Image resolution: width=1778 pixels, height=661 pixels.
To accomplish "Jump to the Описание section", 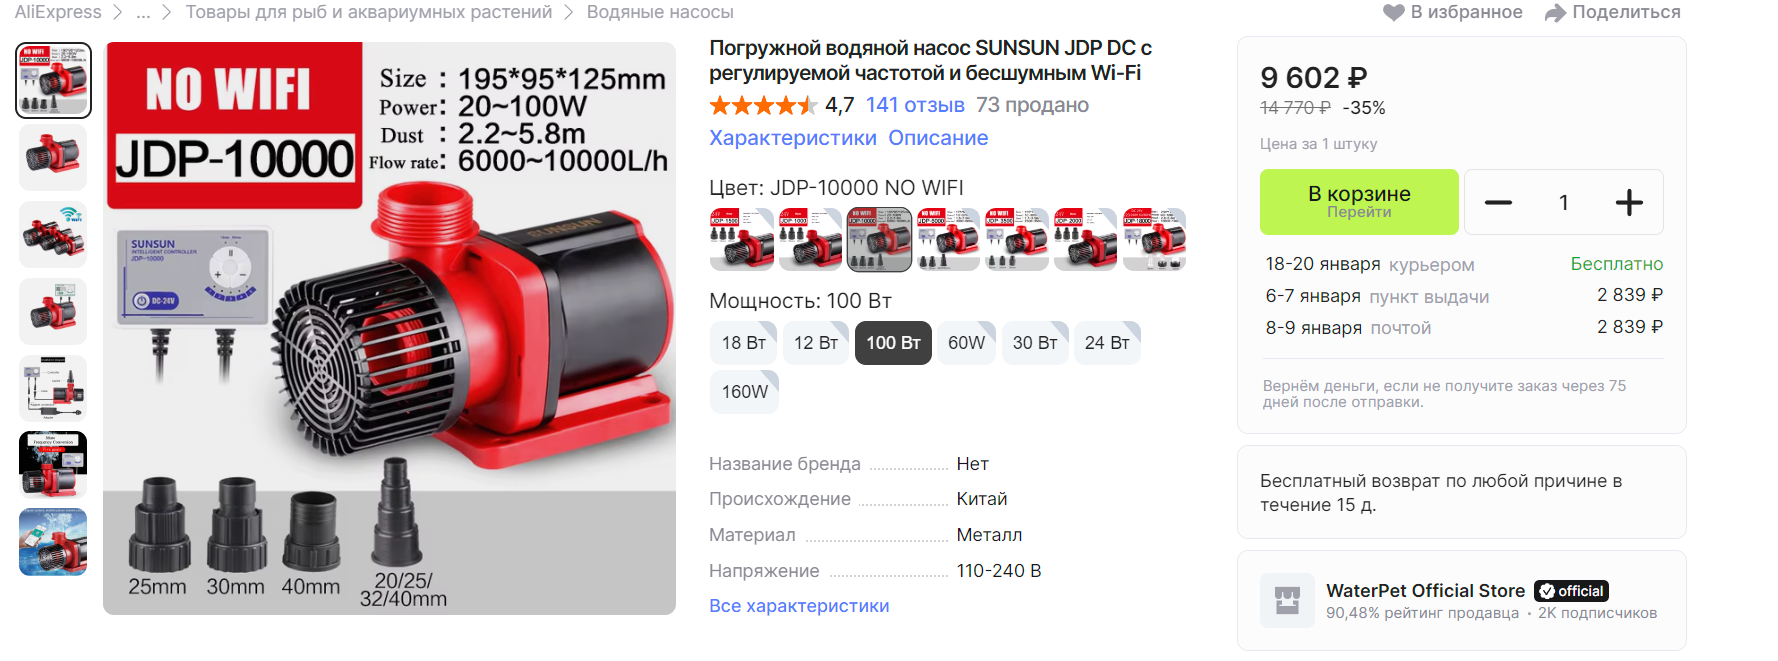I will [938, 138].
